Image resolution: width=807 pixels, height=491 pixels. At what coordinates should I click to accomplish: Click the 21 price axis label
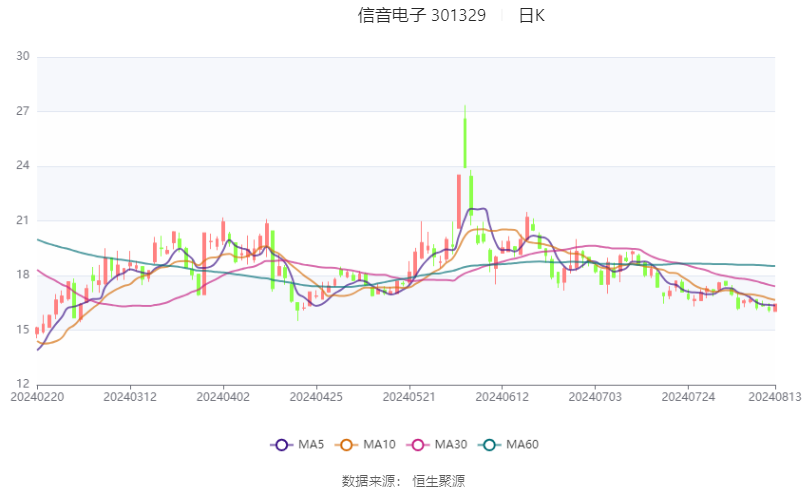[23, 220]
